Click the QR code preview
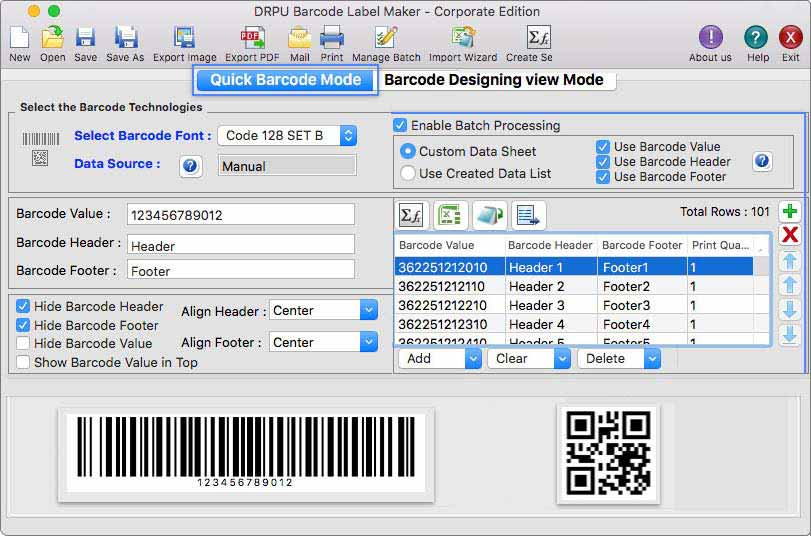Image resolution: width=811 pixels, height=536 pixels. coord(608,454)
